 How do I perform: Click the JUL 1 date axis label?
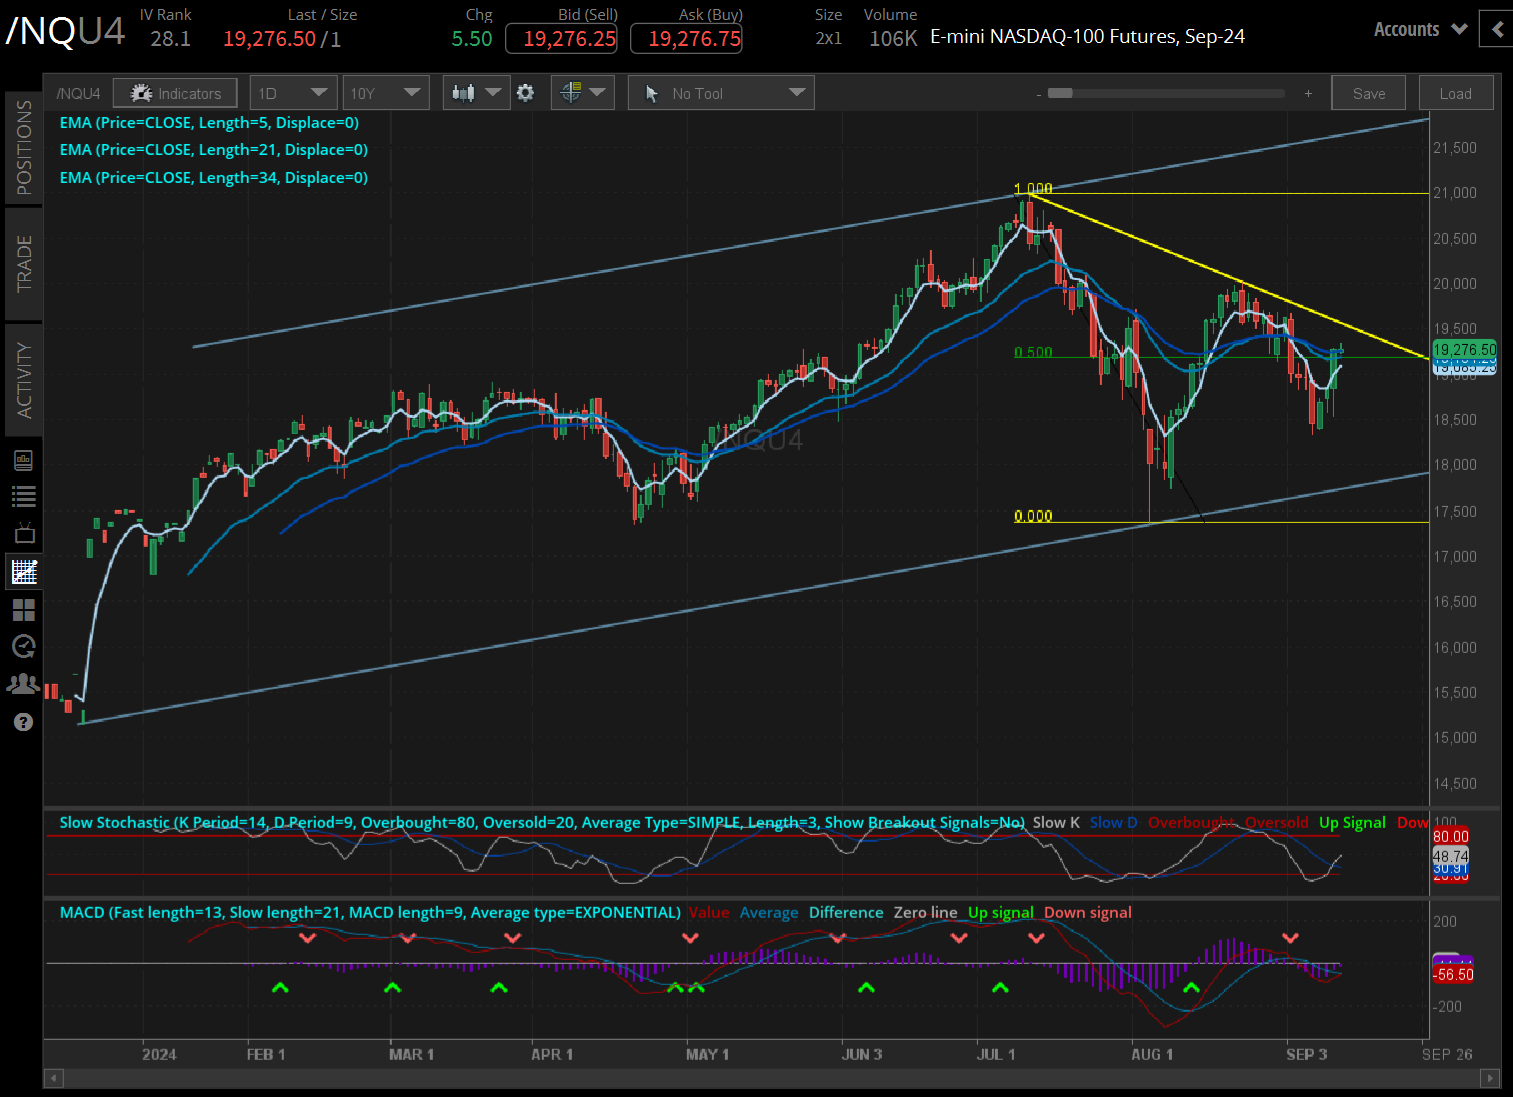[996, 1055]
